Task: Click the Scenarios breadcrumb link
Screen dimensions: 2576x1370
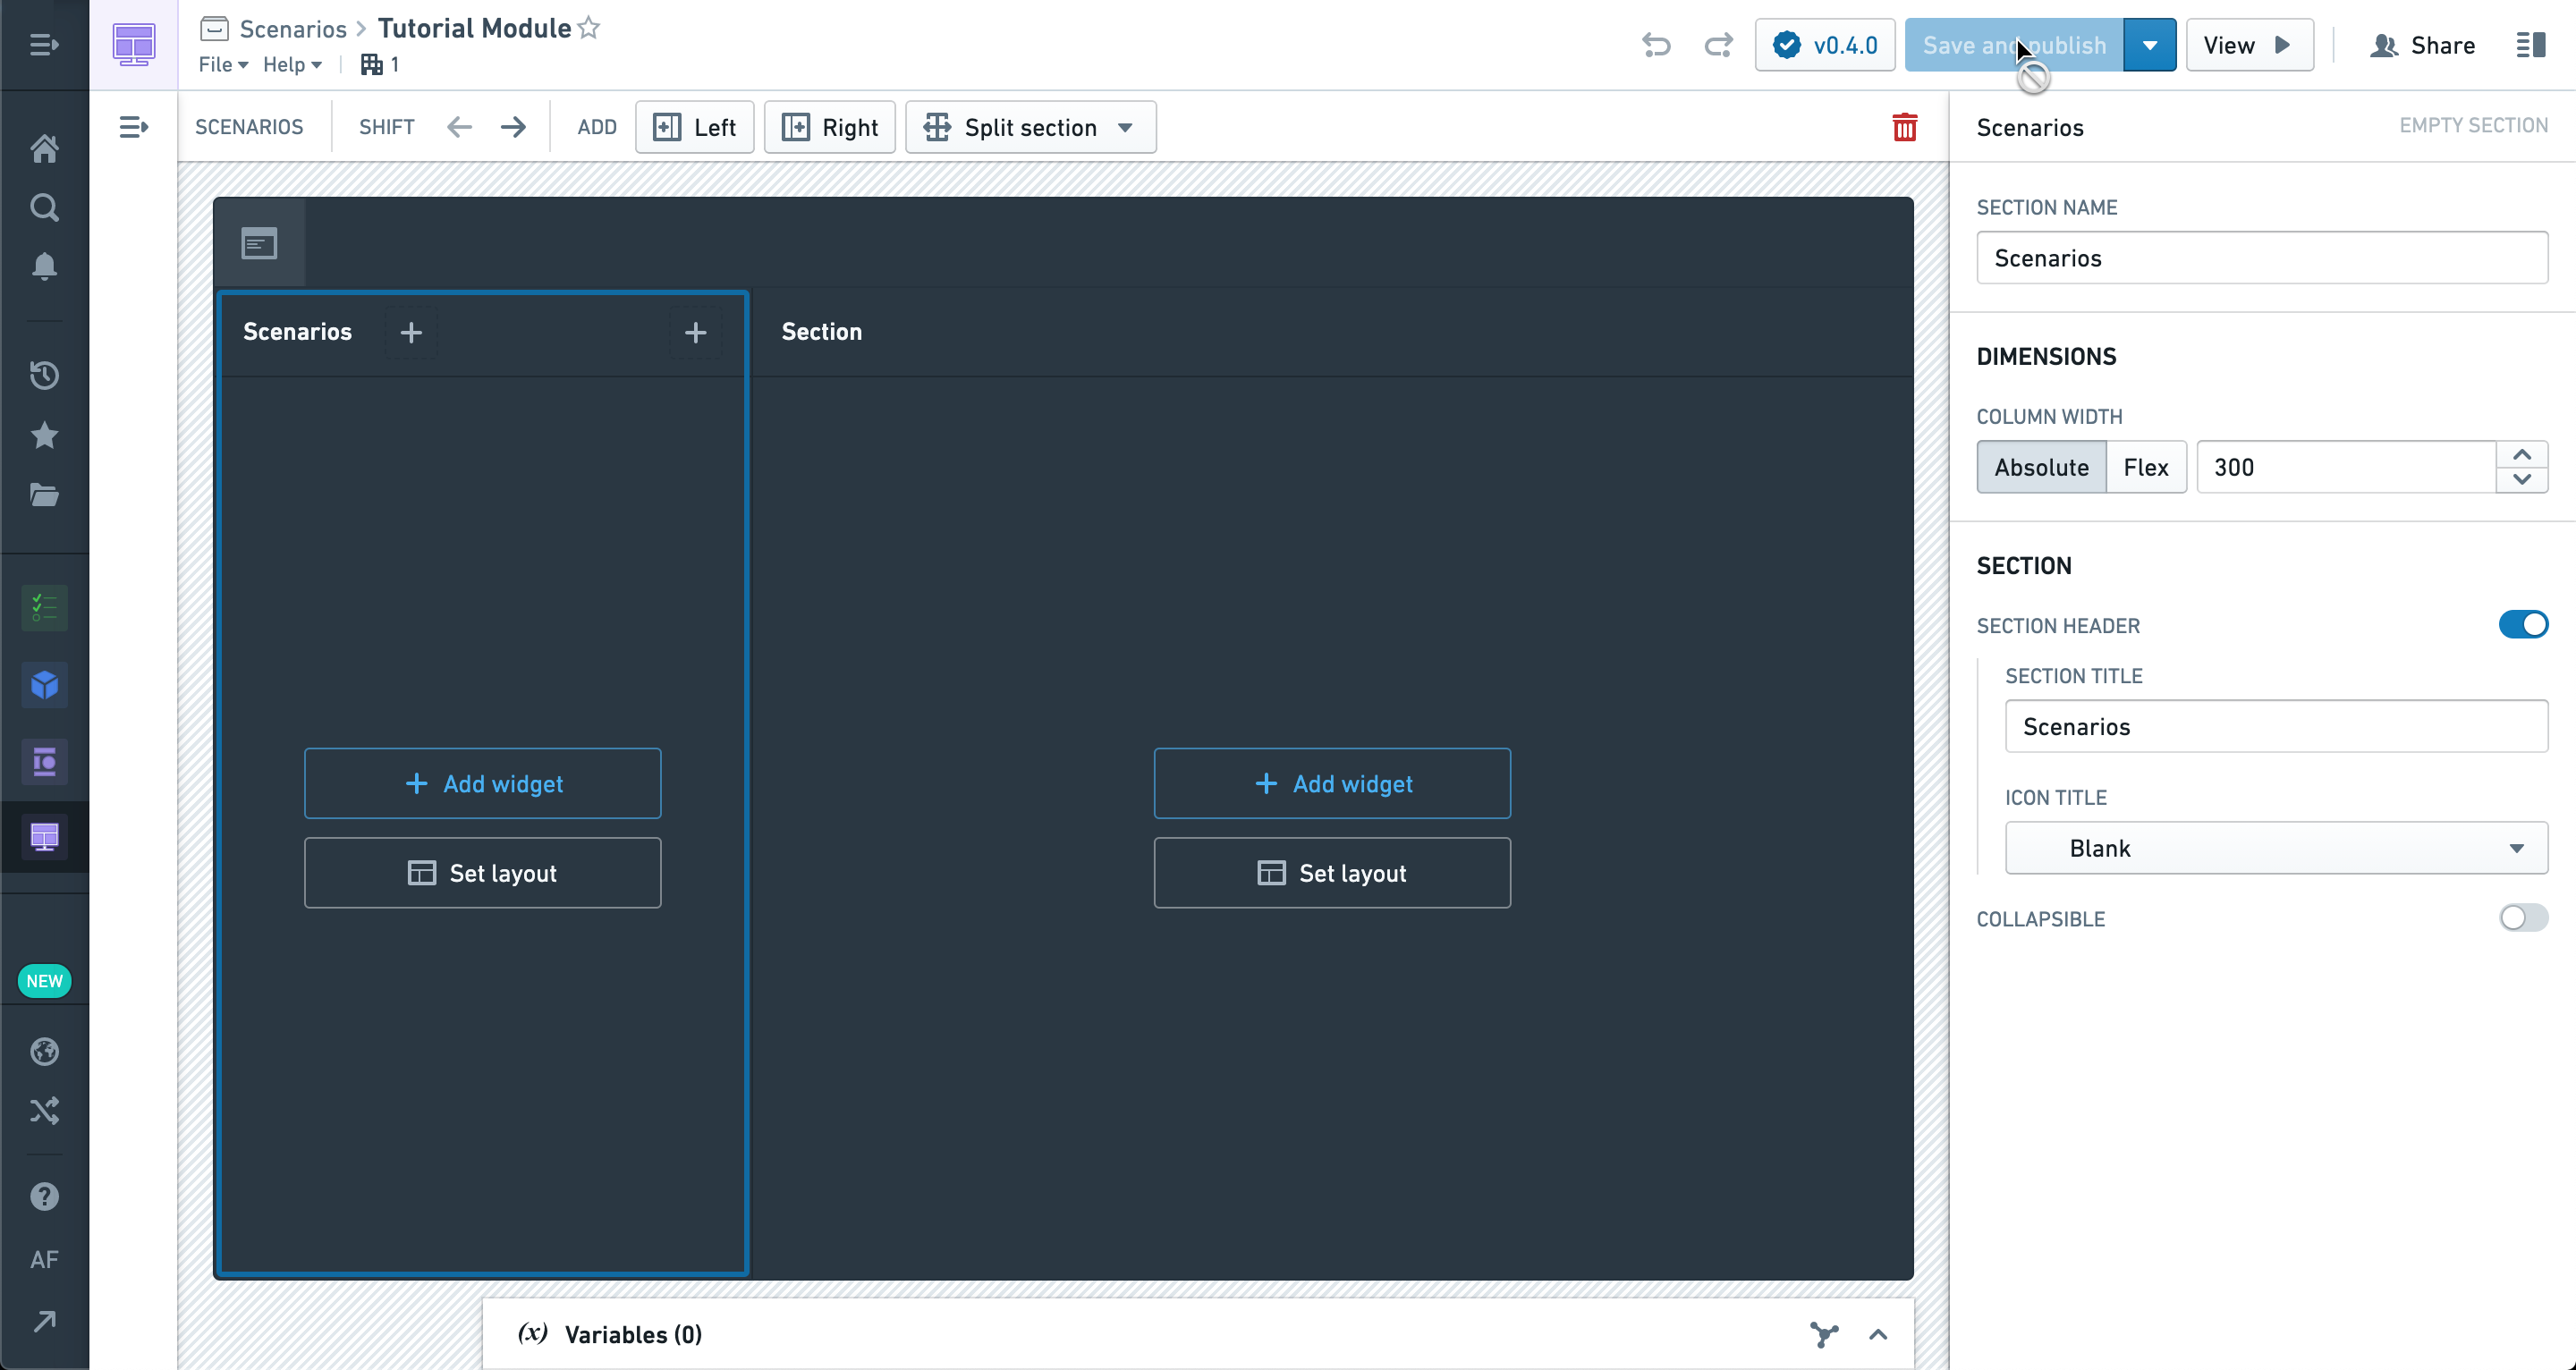Action: 293,29
